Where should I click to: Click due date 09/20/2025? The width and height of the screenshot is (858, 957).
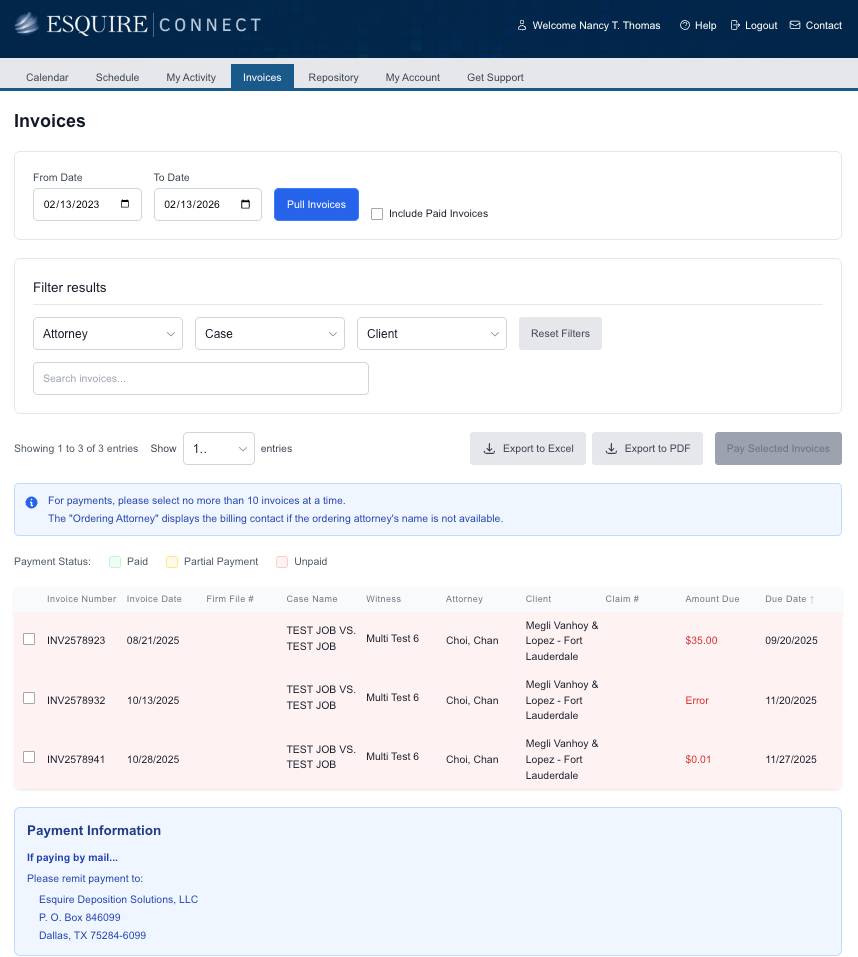pyautogui.click(x=791, y=641)
